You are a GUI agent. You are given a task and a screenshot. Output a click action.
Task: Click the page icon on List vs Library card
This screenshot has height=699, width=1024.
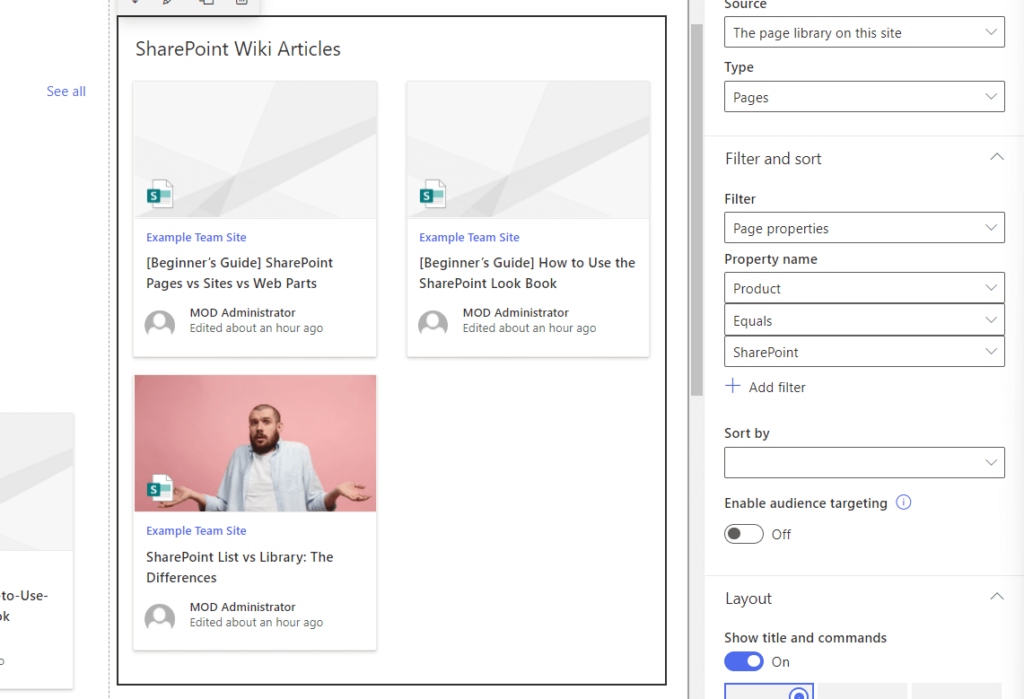pyautogui.click(x=160, y=488)
